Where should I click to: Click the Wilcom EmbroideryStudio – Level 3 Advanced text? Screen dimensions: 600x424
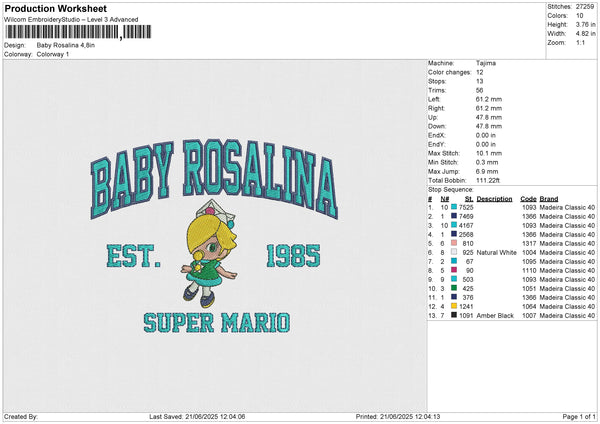(x=71, y=20)
